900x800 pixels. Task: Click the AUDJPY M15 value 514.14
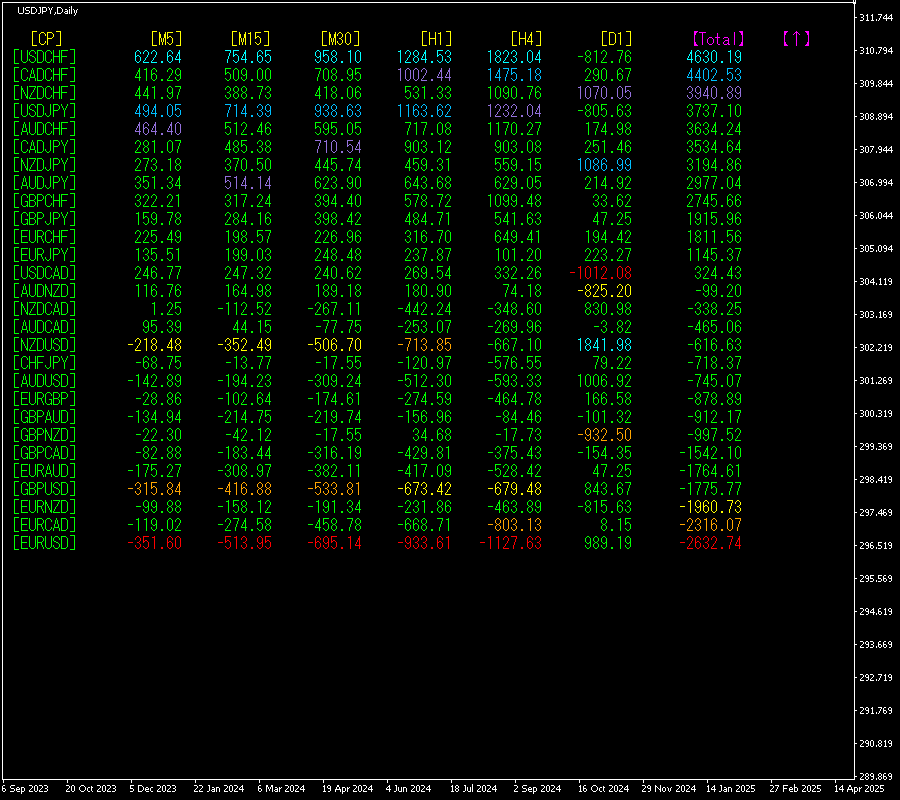click(248, 183)
